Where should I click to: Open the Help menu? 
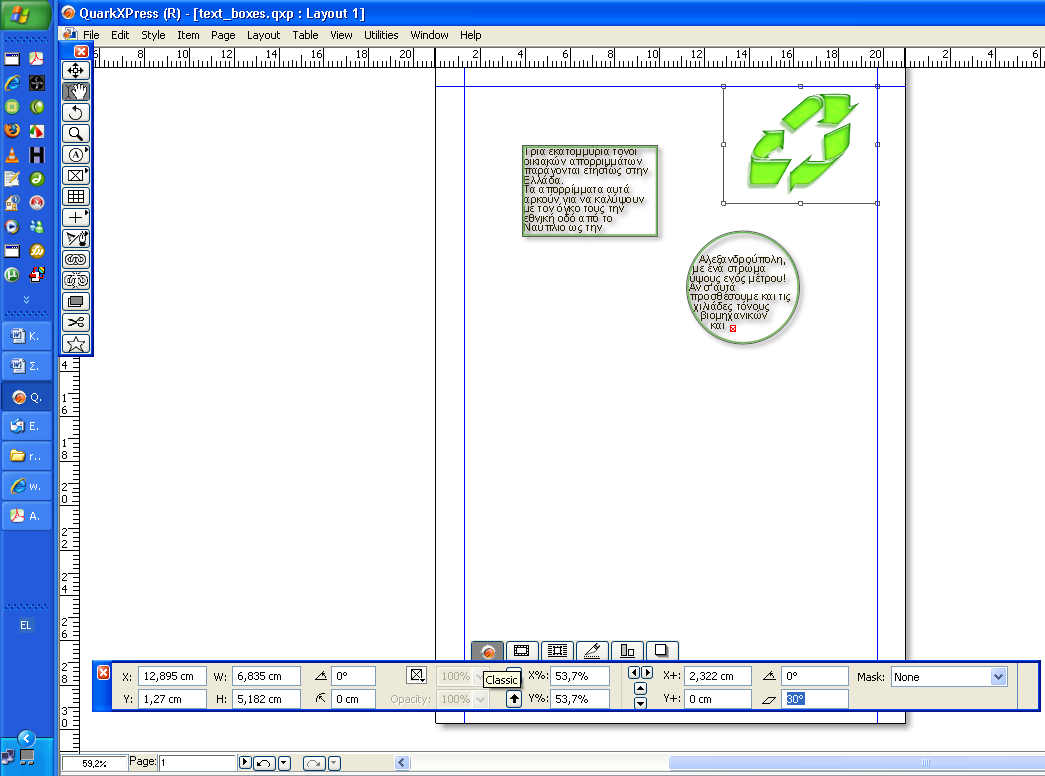point(471,35)
